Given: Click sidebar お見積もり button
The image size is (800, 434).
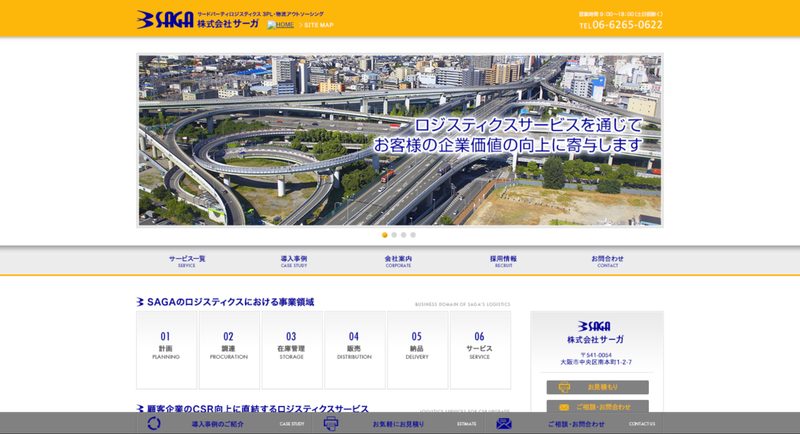Looking at the screenshot, I should tap(597, 387).
